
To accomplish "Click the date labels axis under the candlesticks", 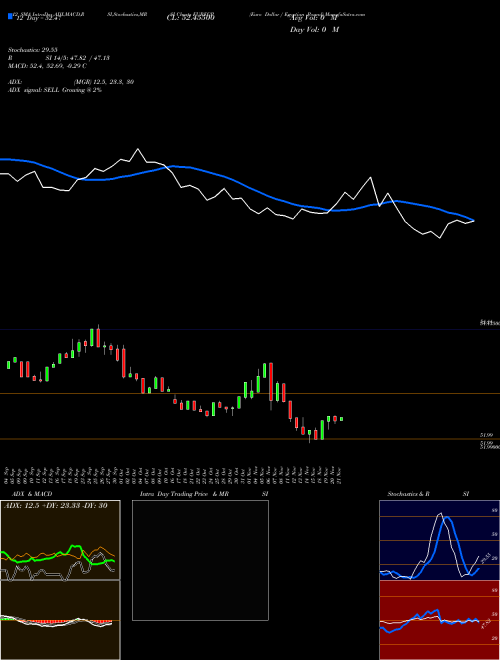I will [x=173, y=475].
